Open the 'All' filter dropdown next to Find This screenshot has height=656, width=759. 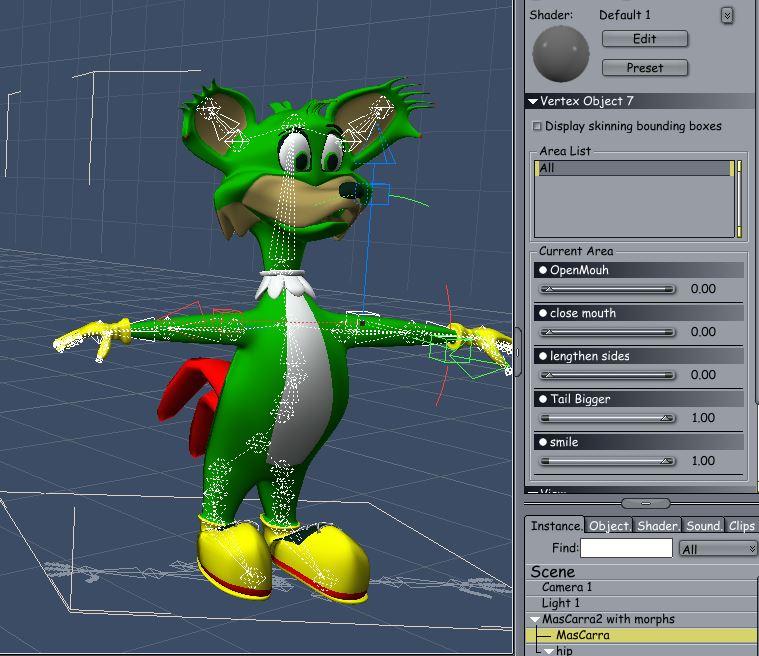pos(718,549)
